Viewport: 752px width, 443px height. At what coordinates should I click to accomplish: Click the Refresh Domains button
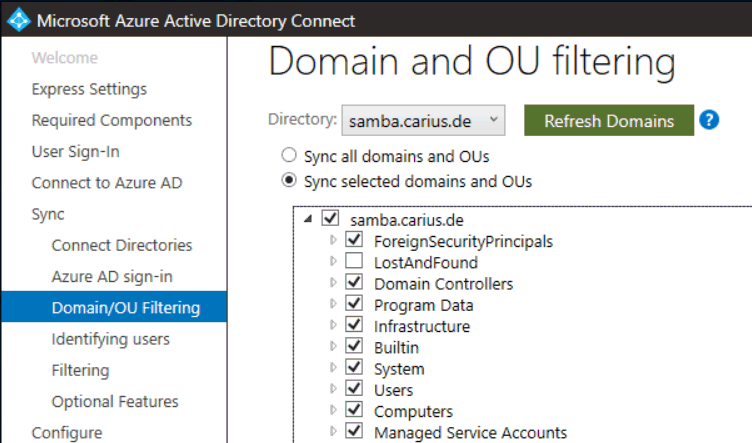609,120
